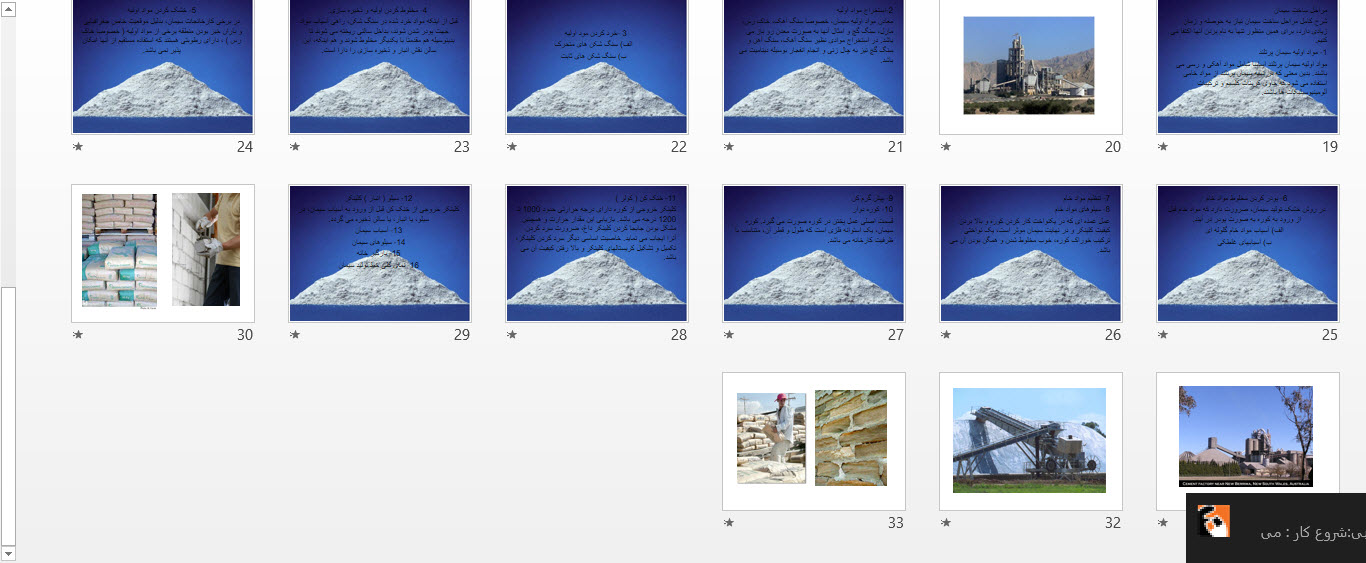1366x563 pixels.
Task: Select slide 33 worker and stone wall thumbnail
Action: pyautogui.click(x=814, y=441)
